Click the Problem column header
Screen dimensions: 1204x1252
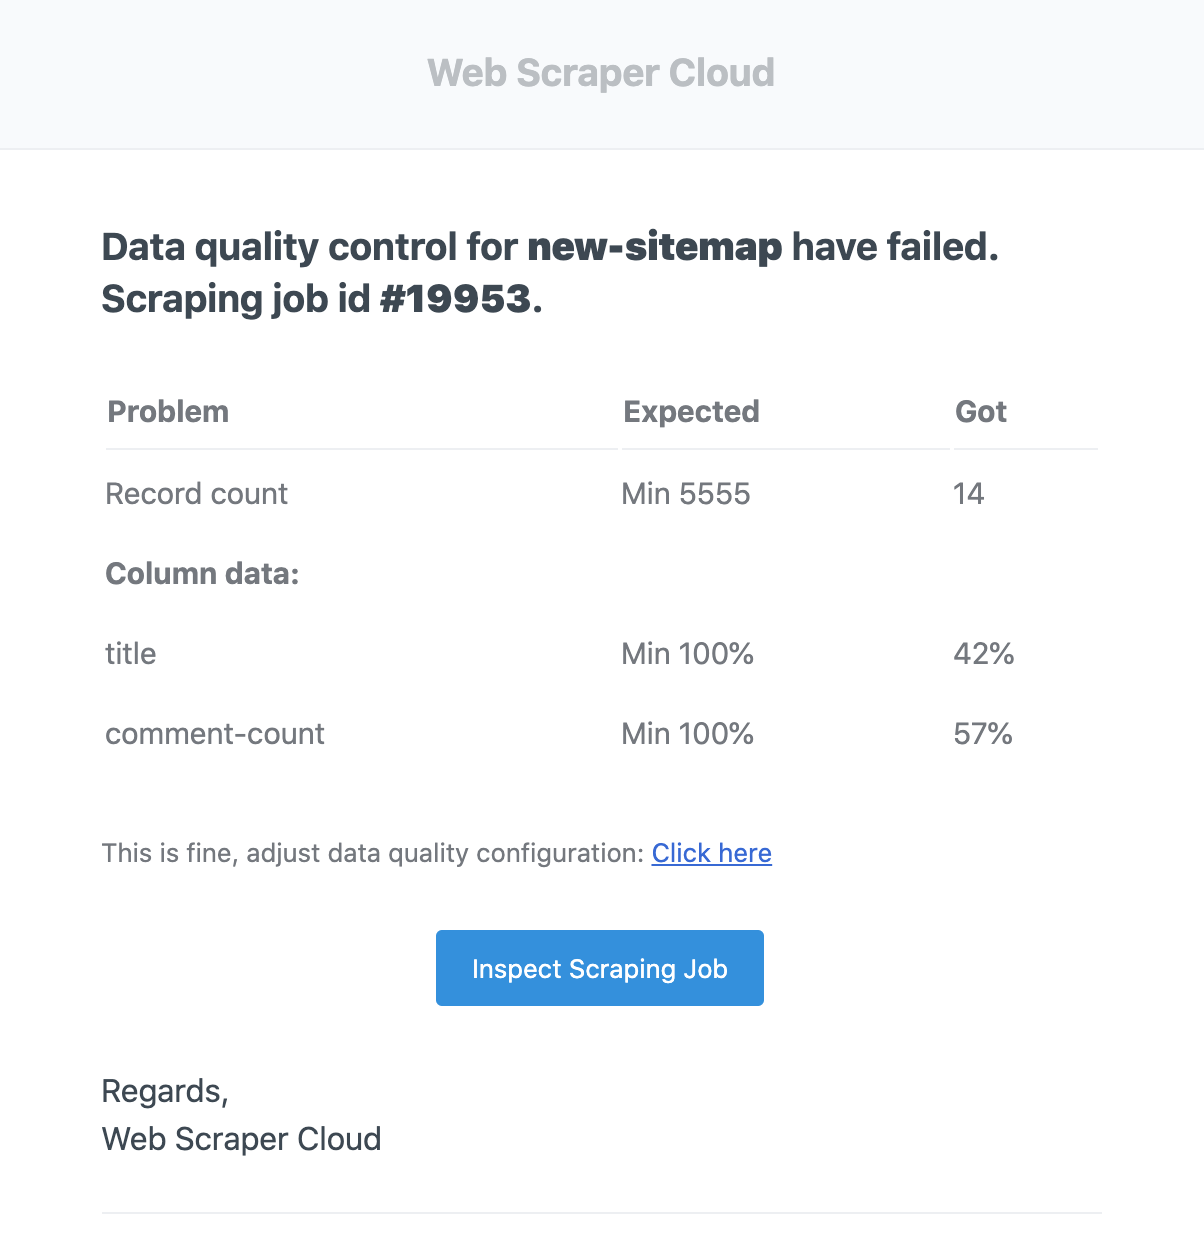coord(168,412)
